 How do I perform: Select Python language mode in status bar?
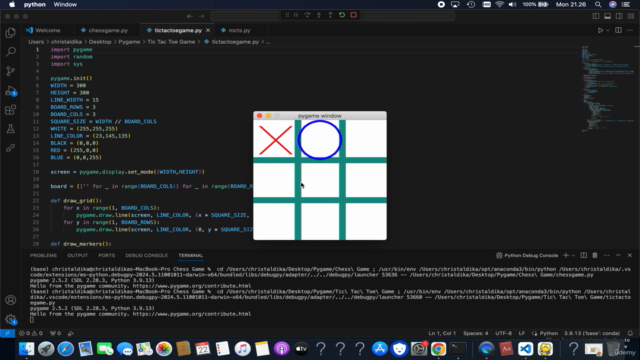549,333
